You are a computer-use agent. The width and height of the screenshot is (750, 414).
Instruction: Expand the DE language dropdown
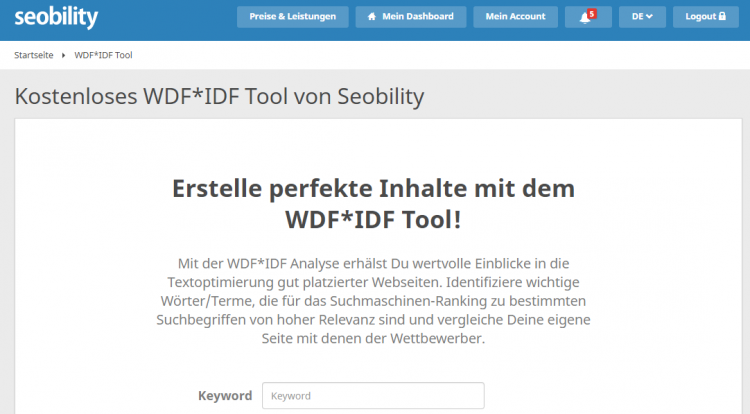642,17
